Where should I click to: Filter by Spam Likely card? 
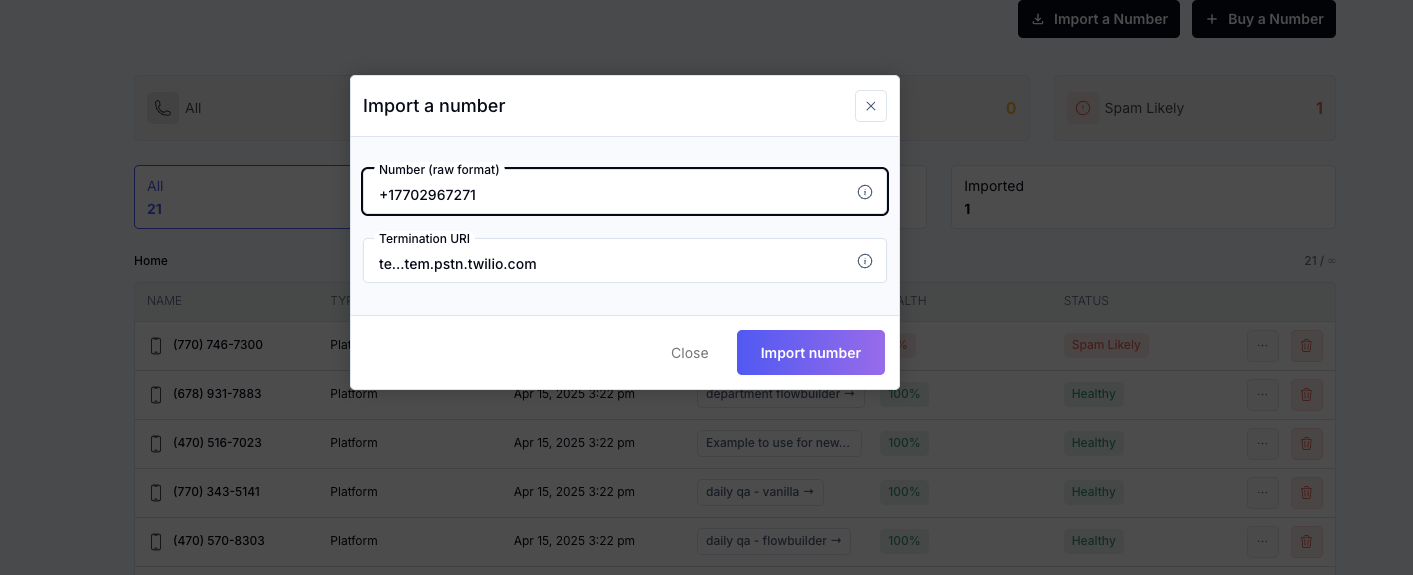pos(1193,108)
